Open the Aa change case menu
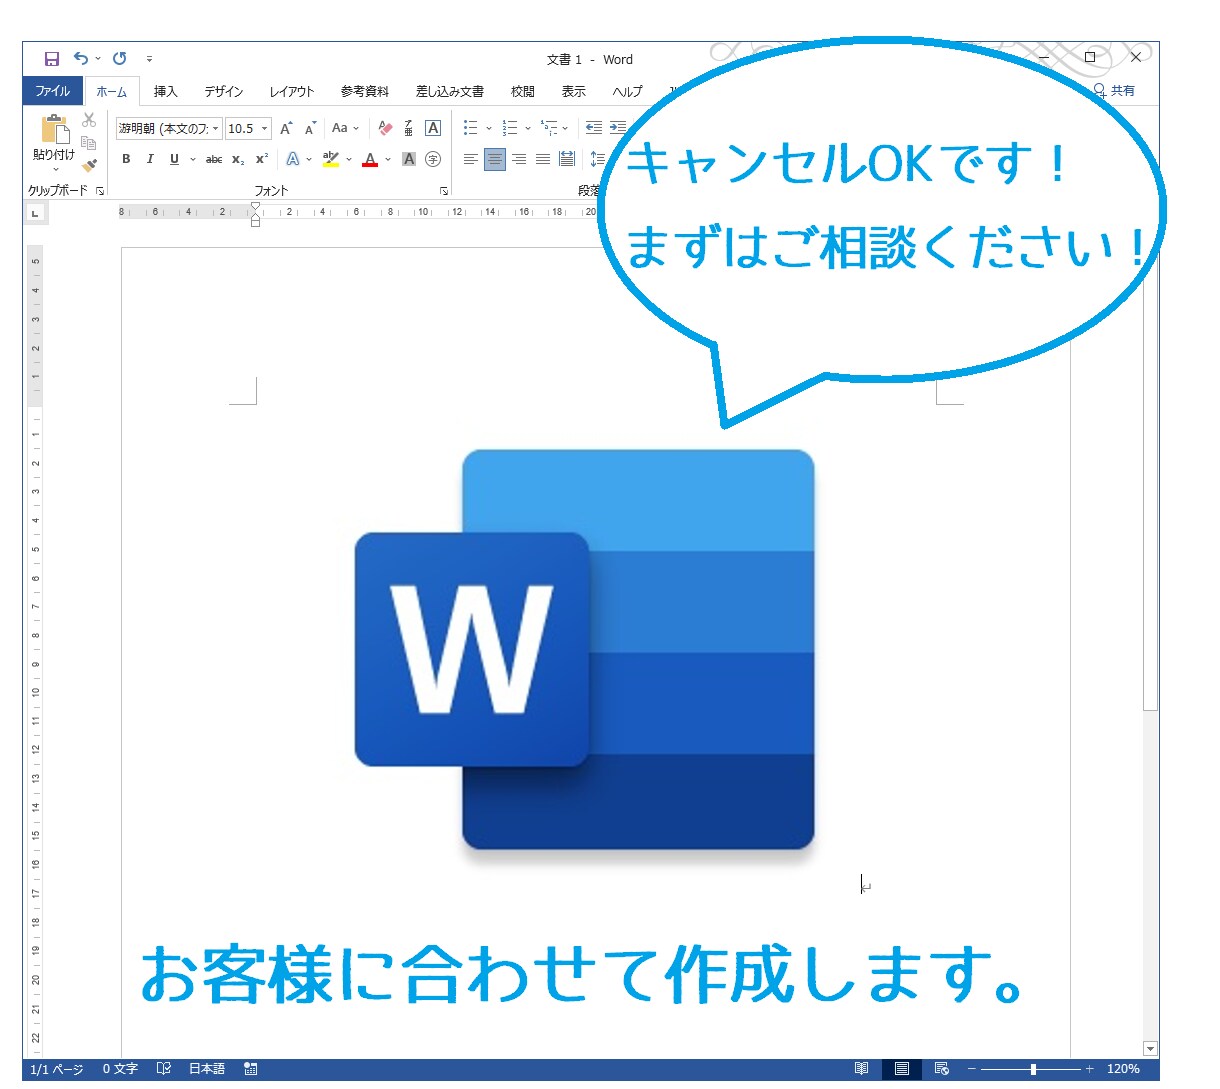 pyautogui.click(x=345, y=128)
